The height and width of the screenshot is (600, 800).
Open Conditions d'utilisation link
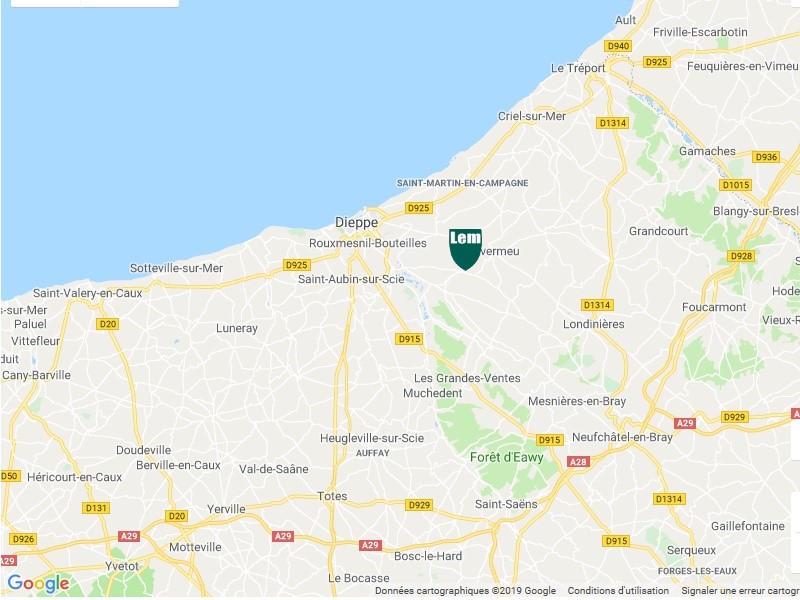point(618,591)
